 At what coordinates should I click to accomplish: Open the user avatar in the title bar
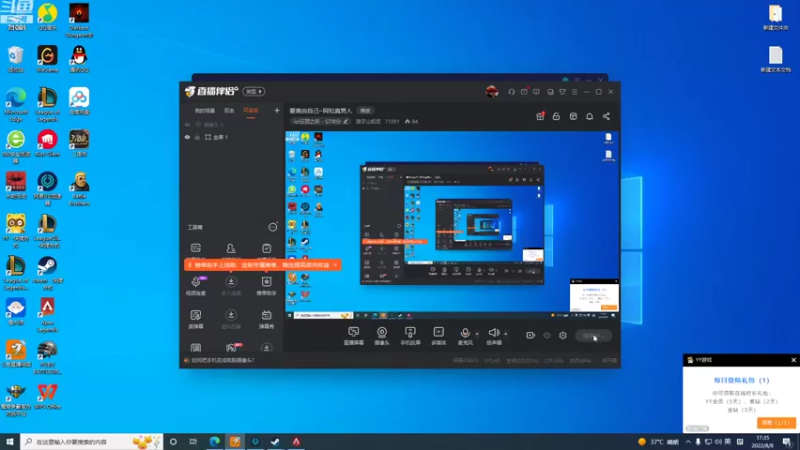[x=492, y=91]
